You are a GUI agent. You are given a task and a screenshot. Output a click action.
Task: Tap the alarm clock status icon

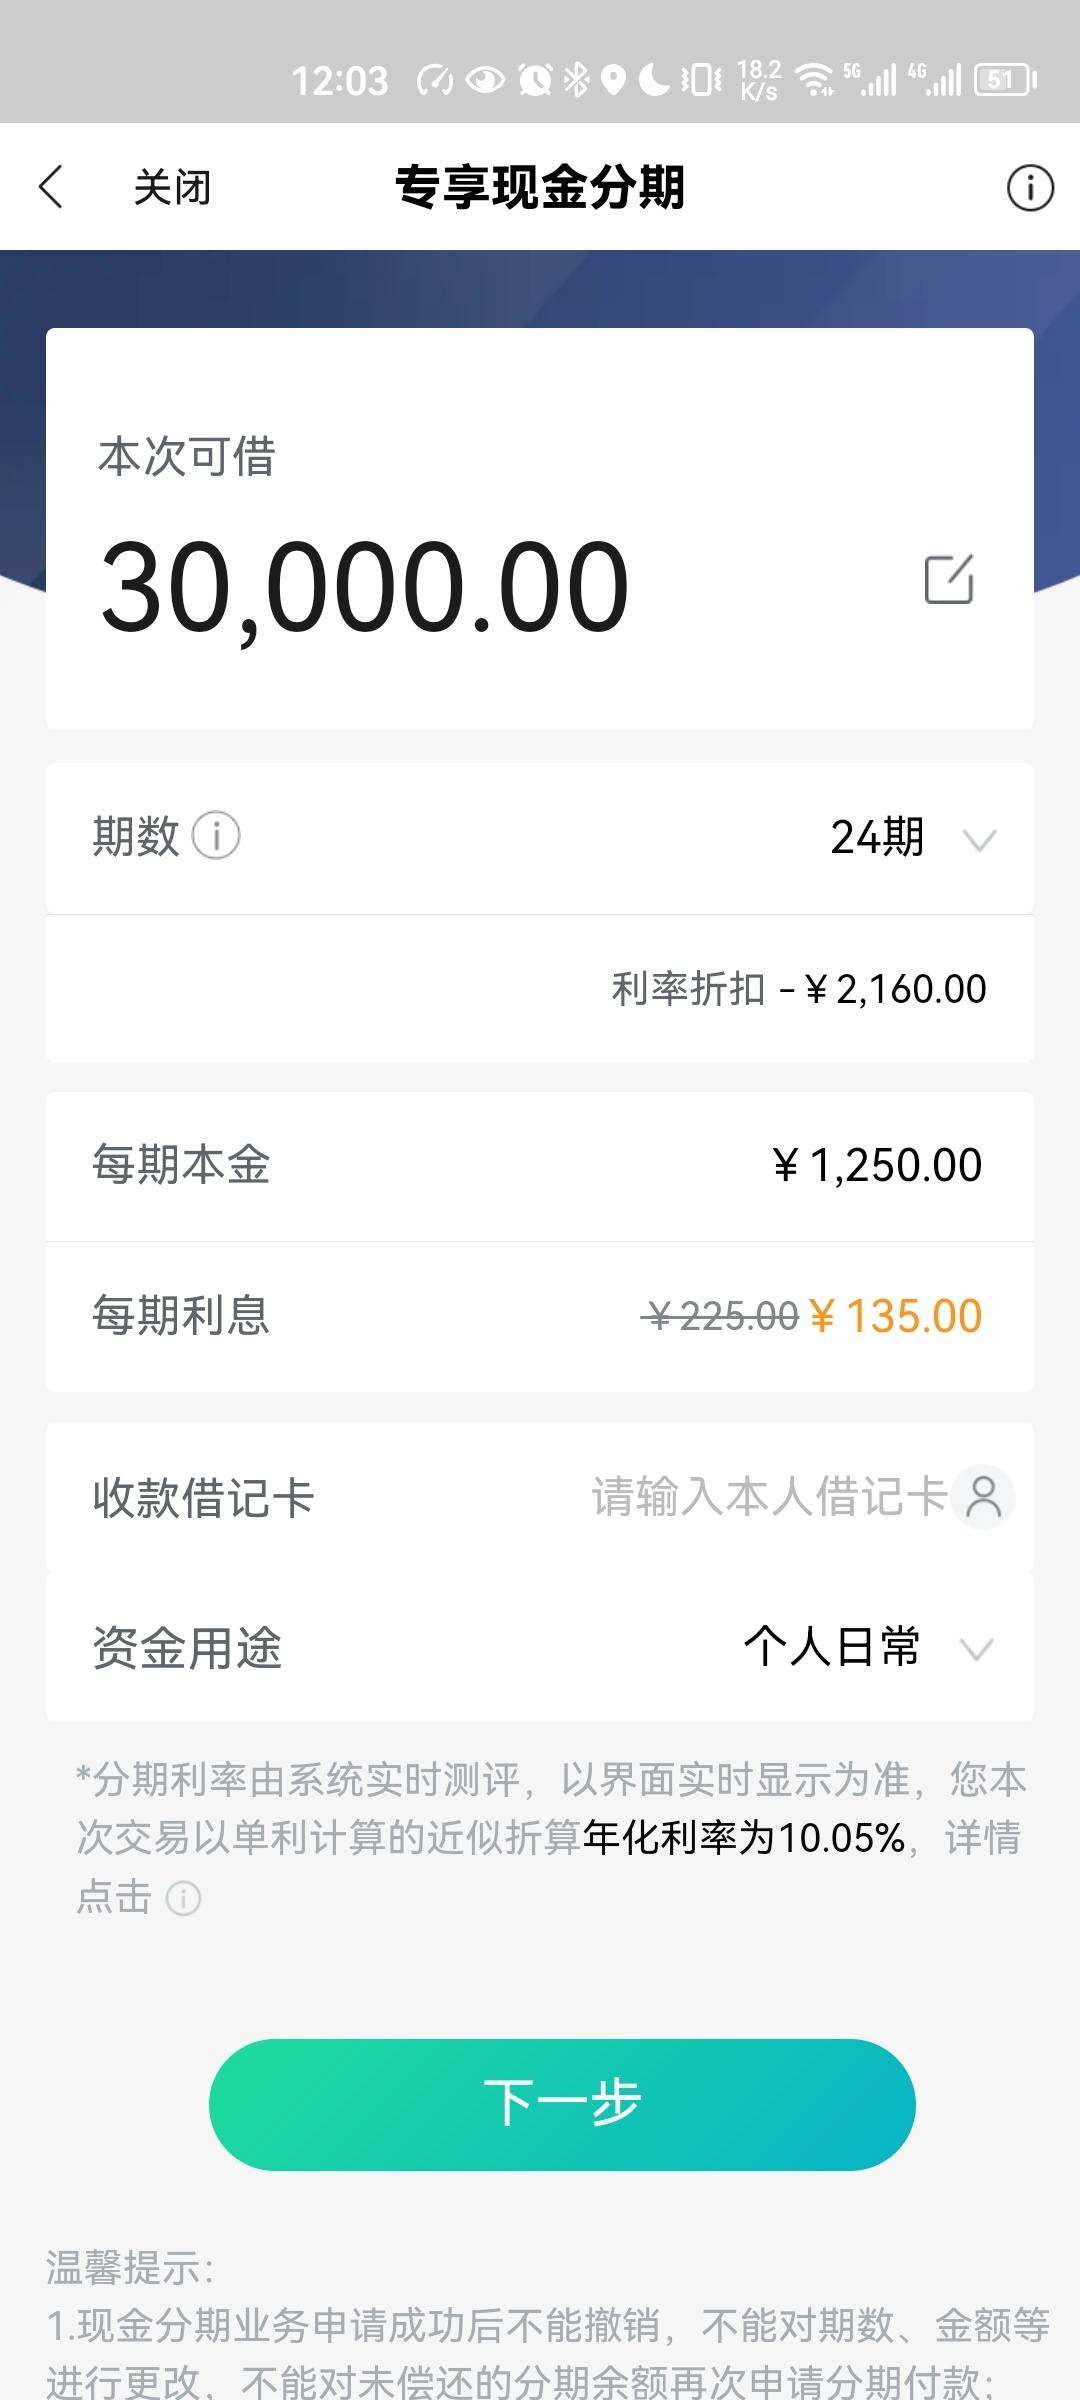pos(535,79)
